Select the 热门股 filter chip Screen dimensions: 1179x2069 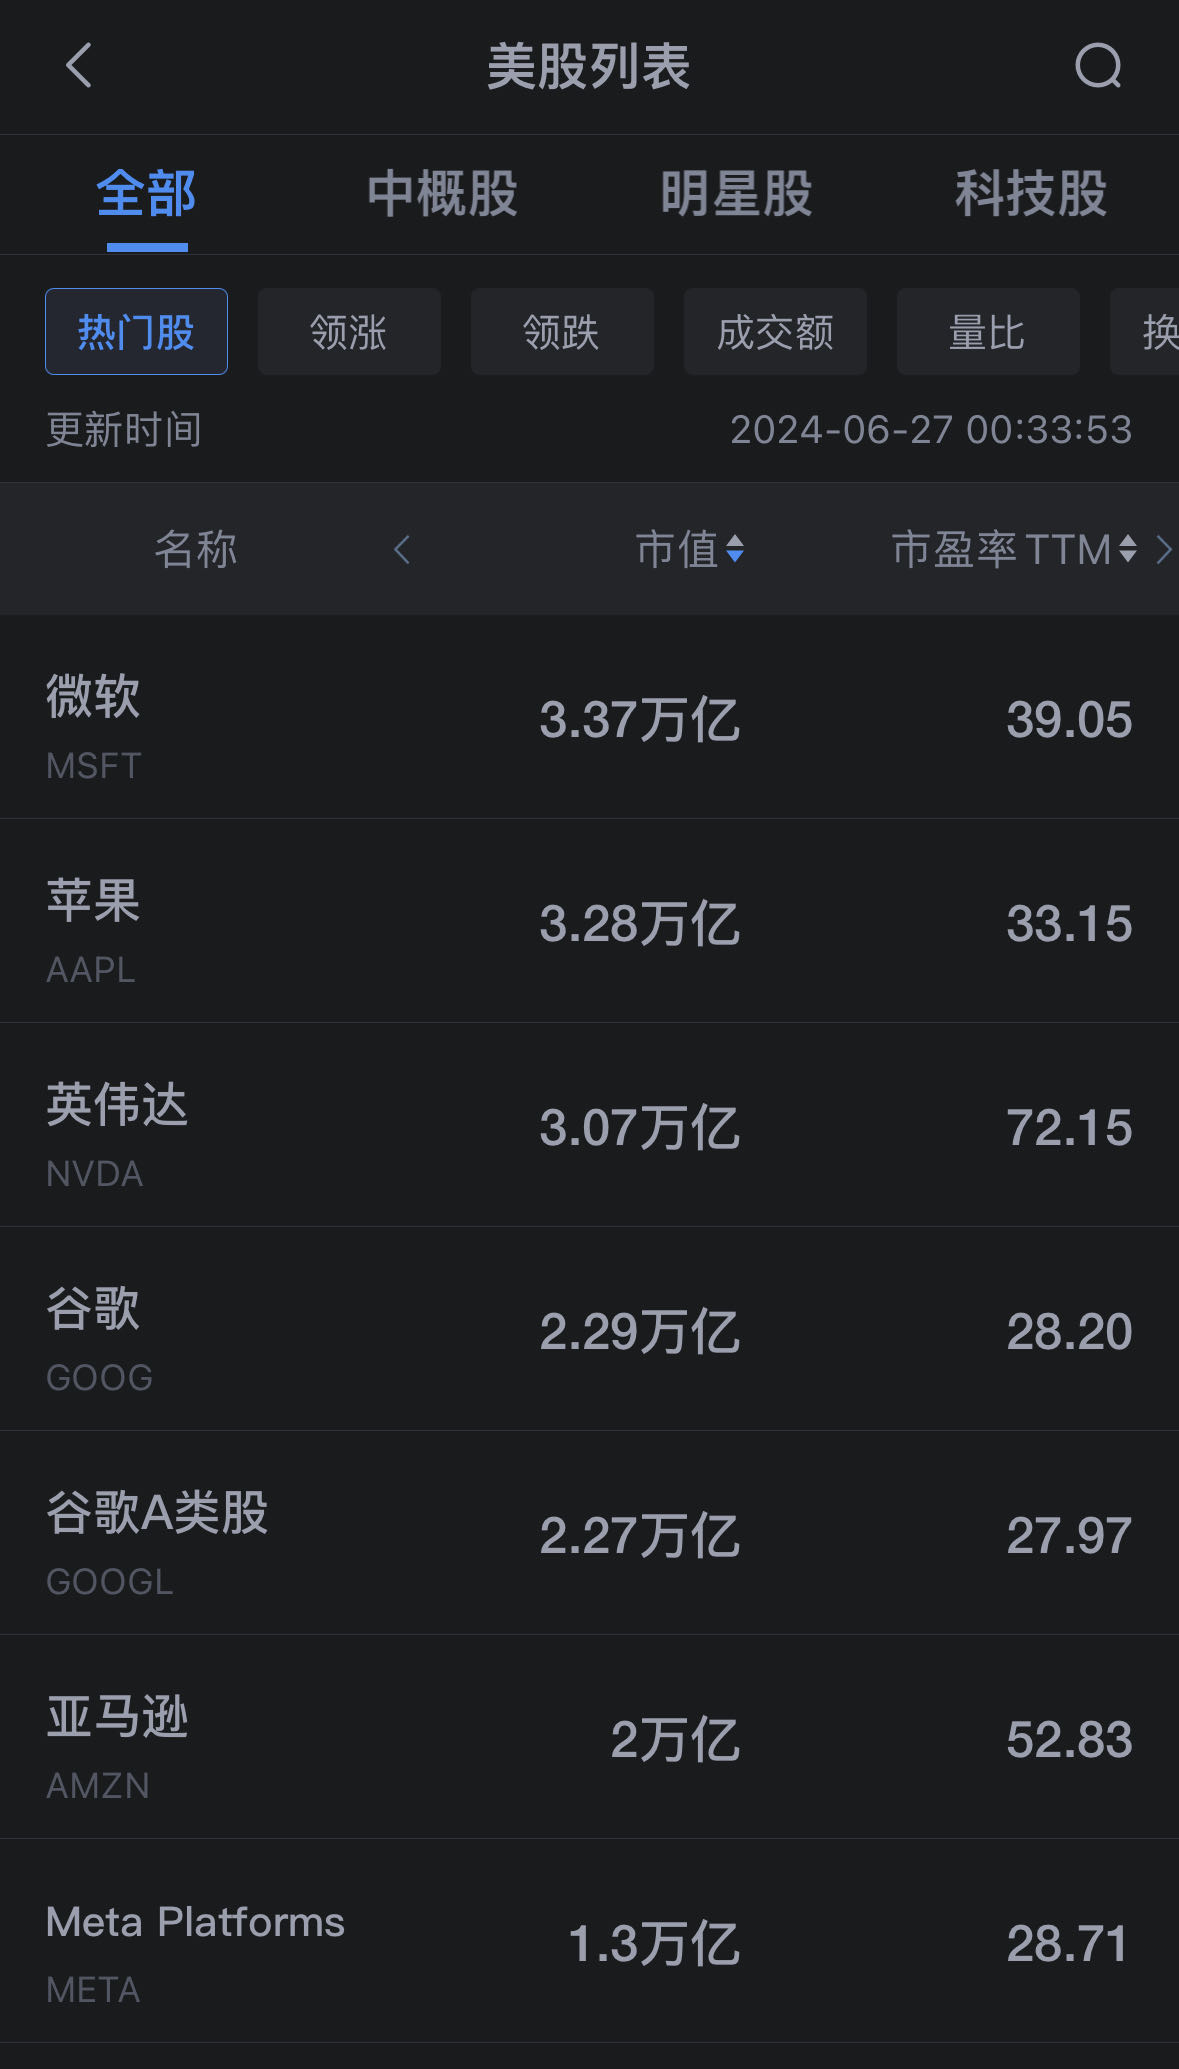(x=136, y=332)
